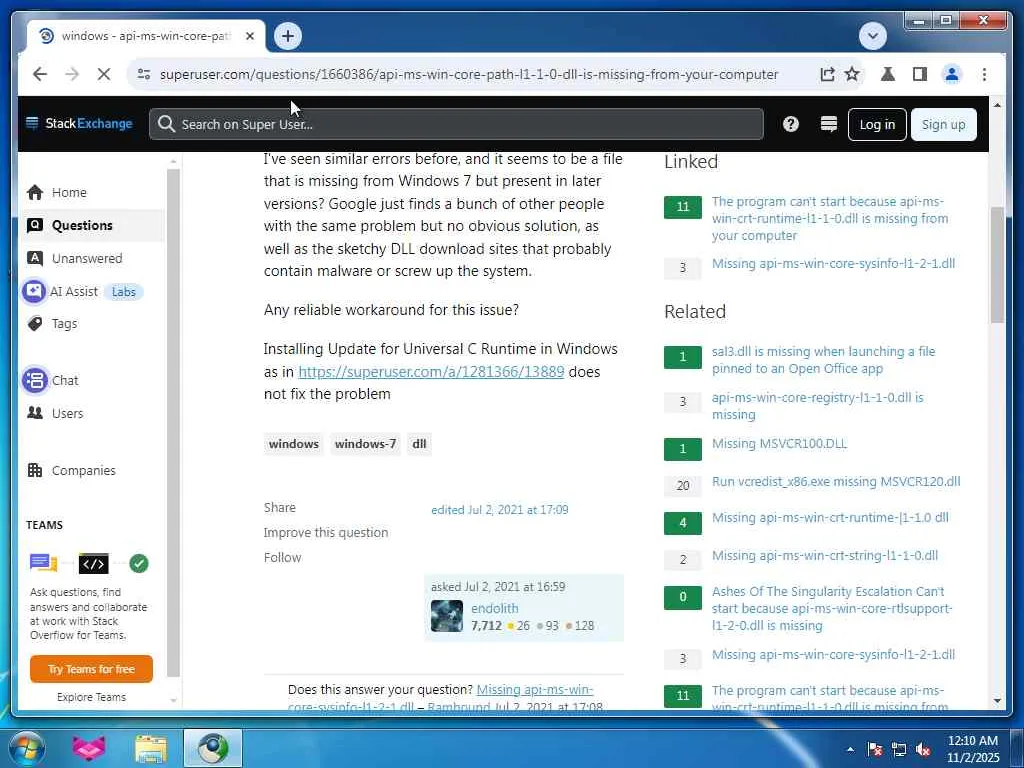Open File Explorer from taskbar
Screen dimensions: 1024x768
point(151,748)
